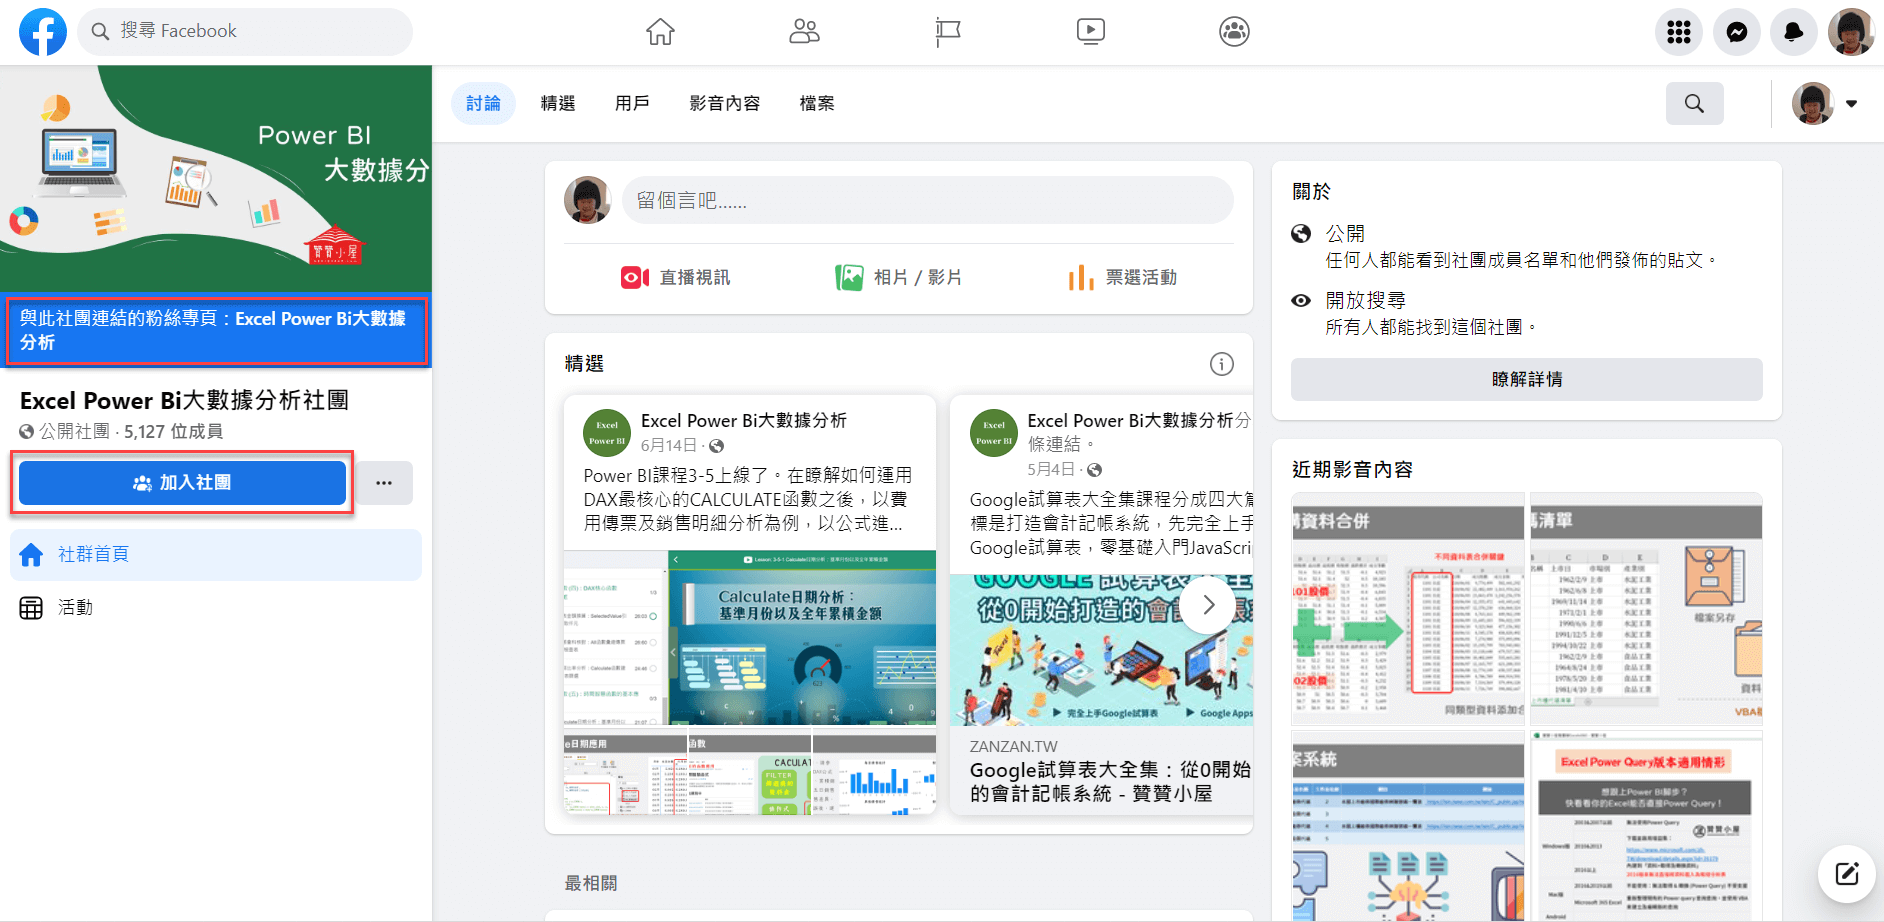Click the info icon beside 精選
This screenshot has height=922, width=1884.
[x=1222, y=364]
